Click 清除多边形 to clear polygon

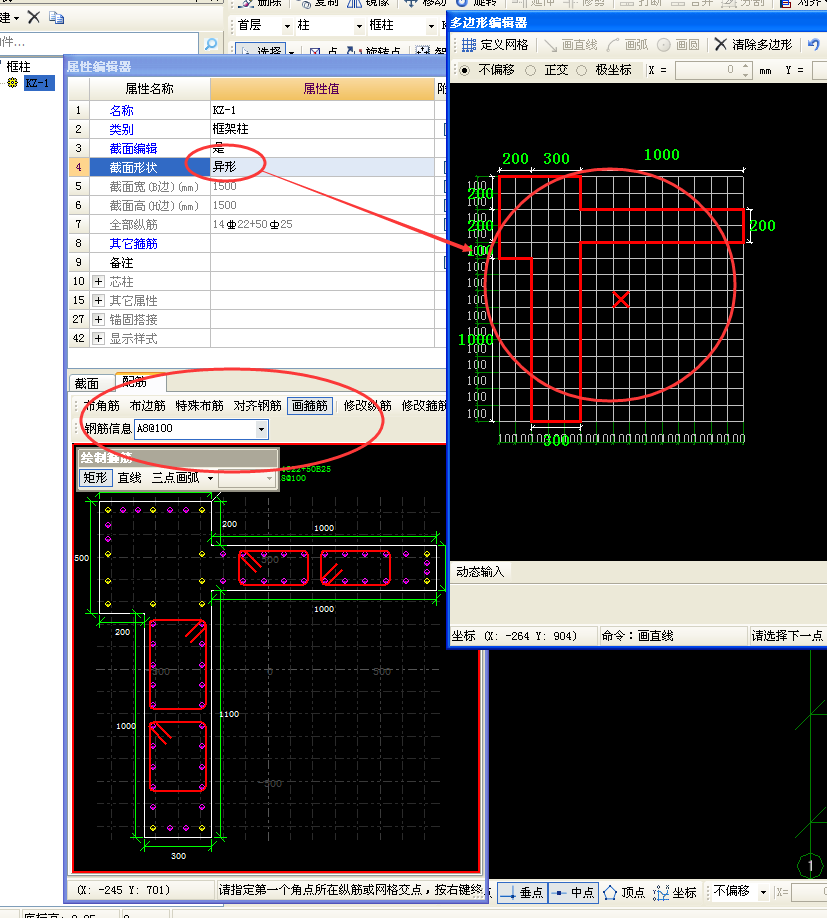(753, 45)
